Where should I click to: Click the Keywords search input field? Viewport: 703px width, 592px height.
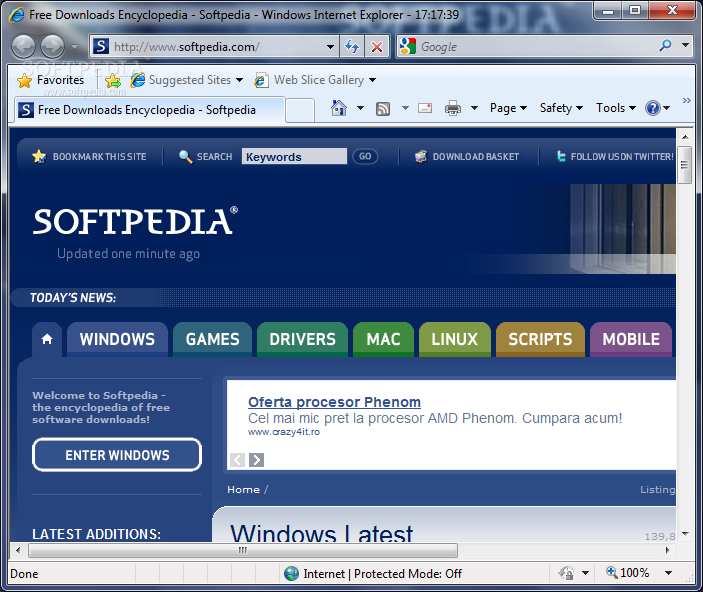294,157
